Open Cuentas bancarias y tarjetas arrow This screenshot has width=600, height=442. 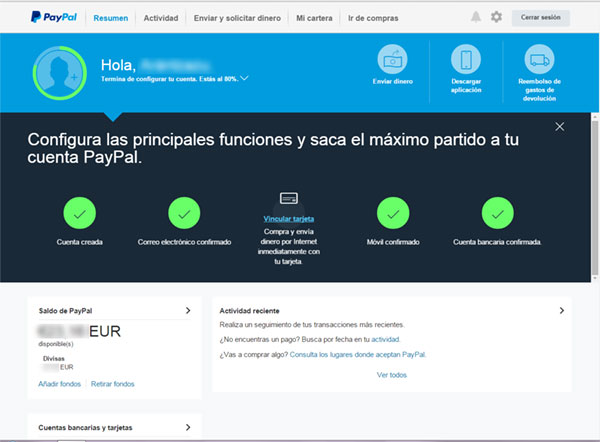(x=188, y=427)
